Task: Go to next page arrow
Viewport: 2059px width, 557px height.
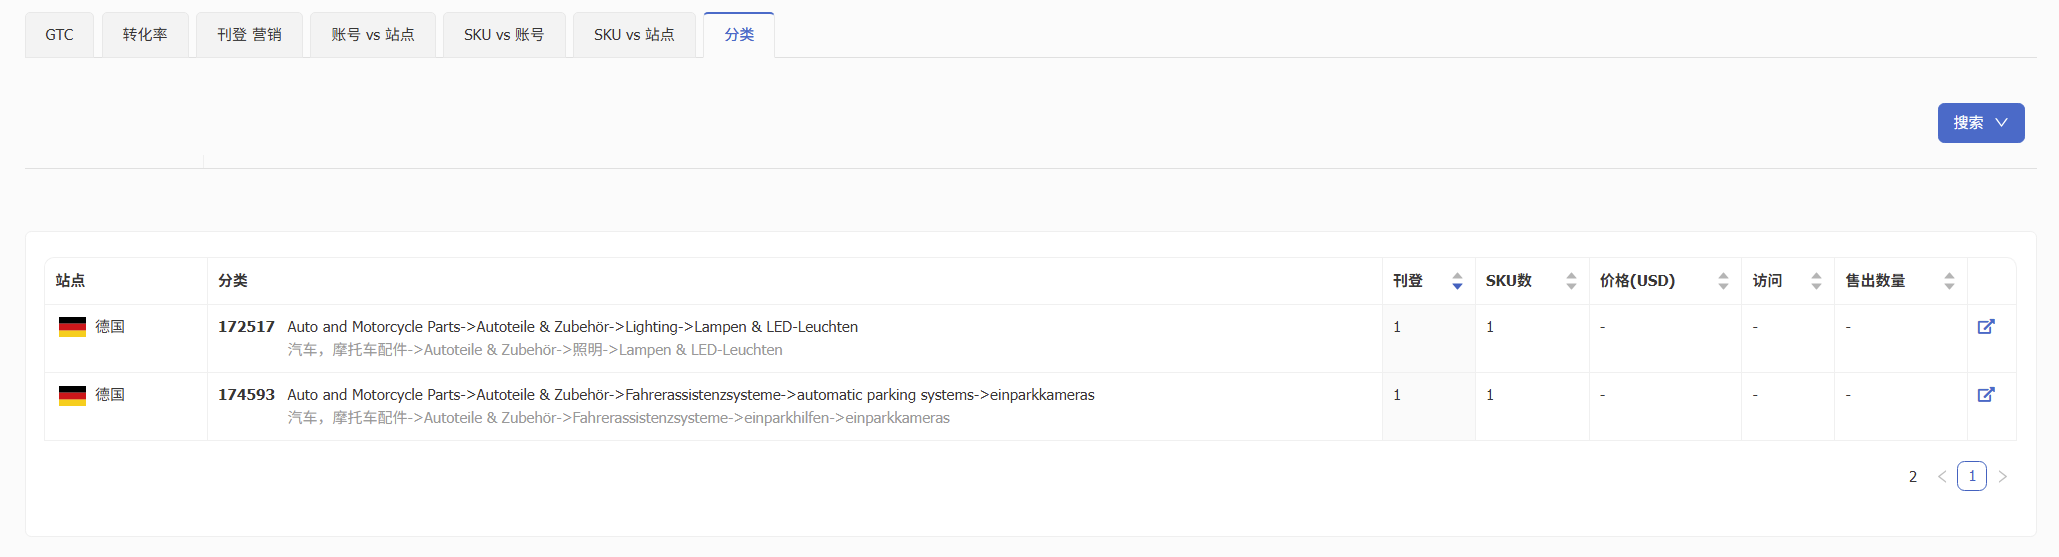Action: (2002, 476)
